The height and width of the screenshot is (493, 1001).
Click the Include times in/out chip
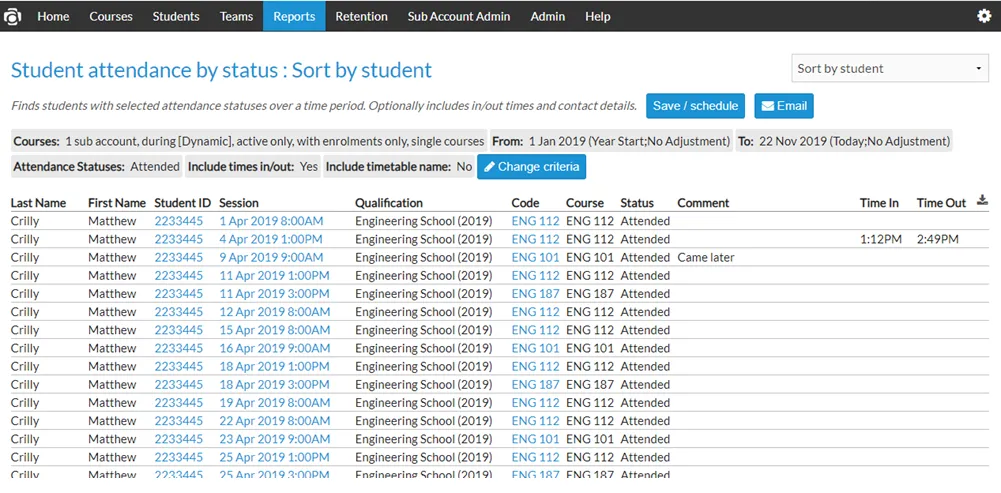[x=253, y=167]
